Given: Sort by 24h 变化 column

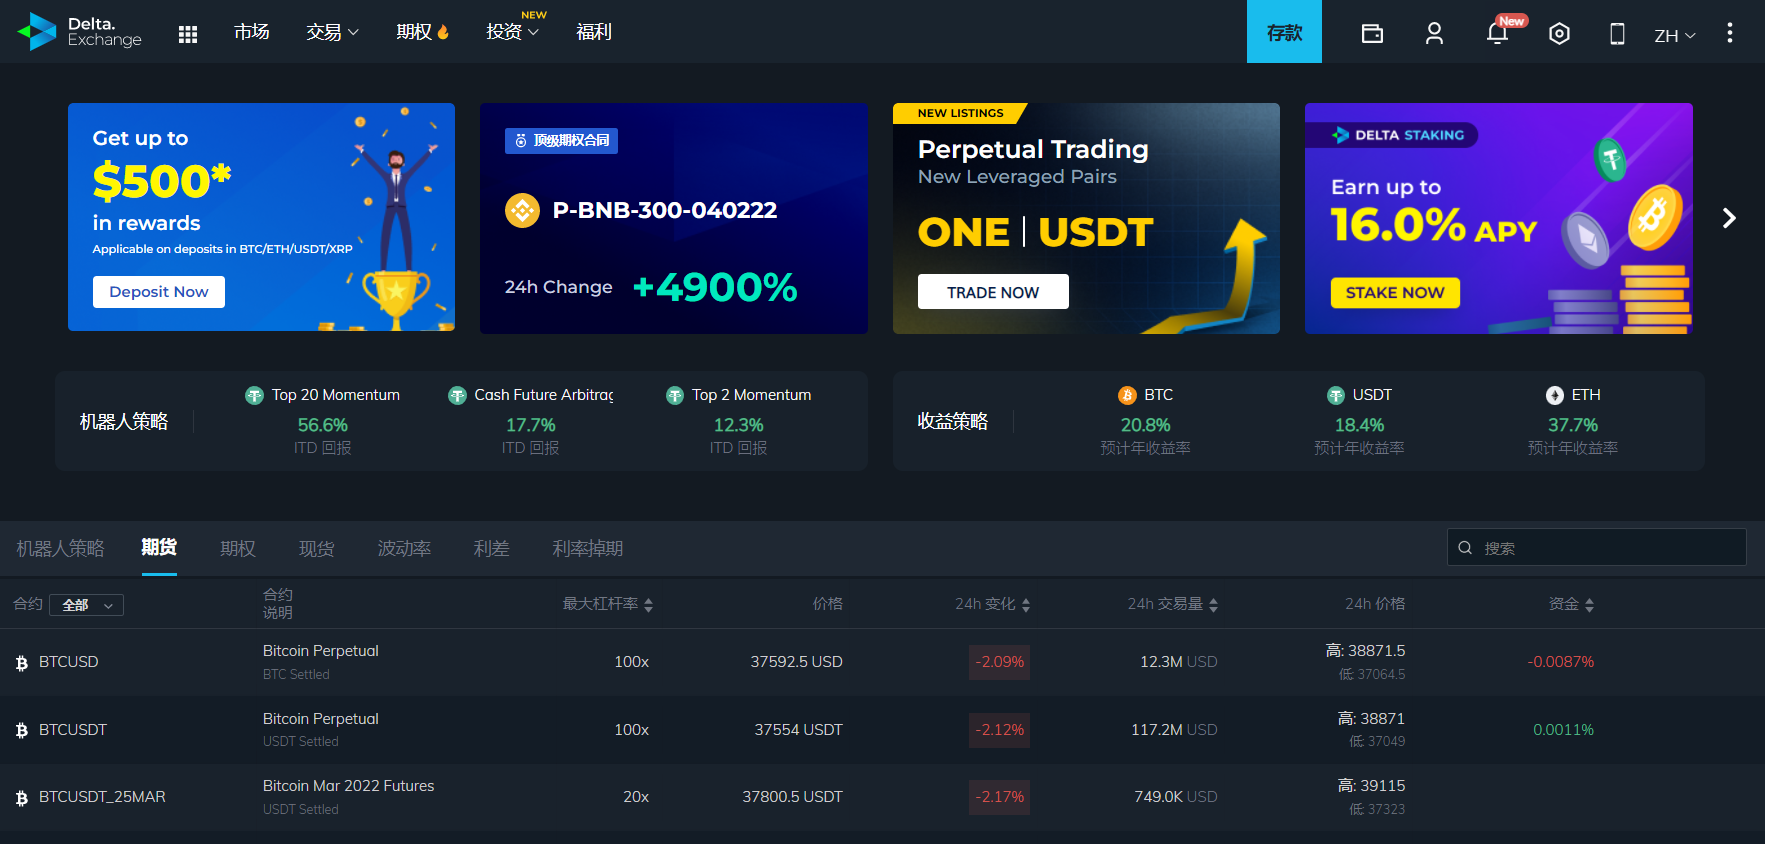Looking at the screenshot, I should point(993,604).
